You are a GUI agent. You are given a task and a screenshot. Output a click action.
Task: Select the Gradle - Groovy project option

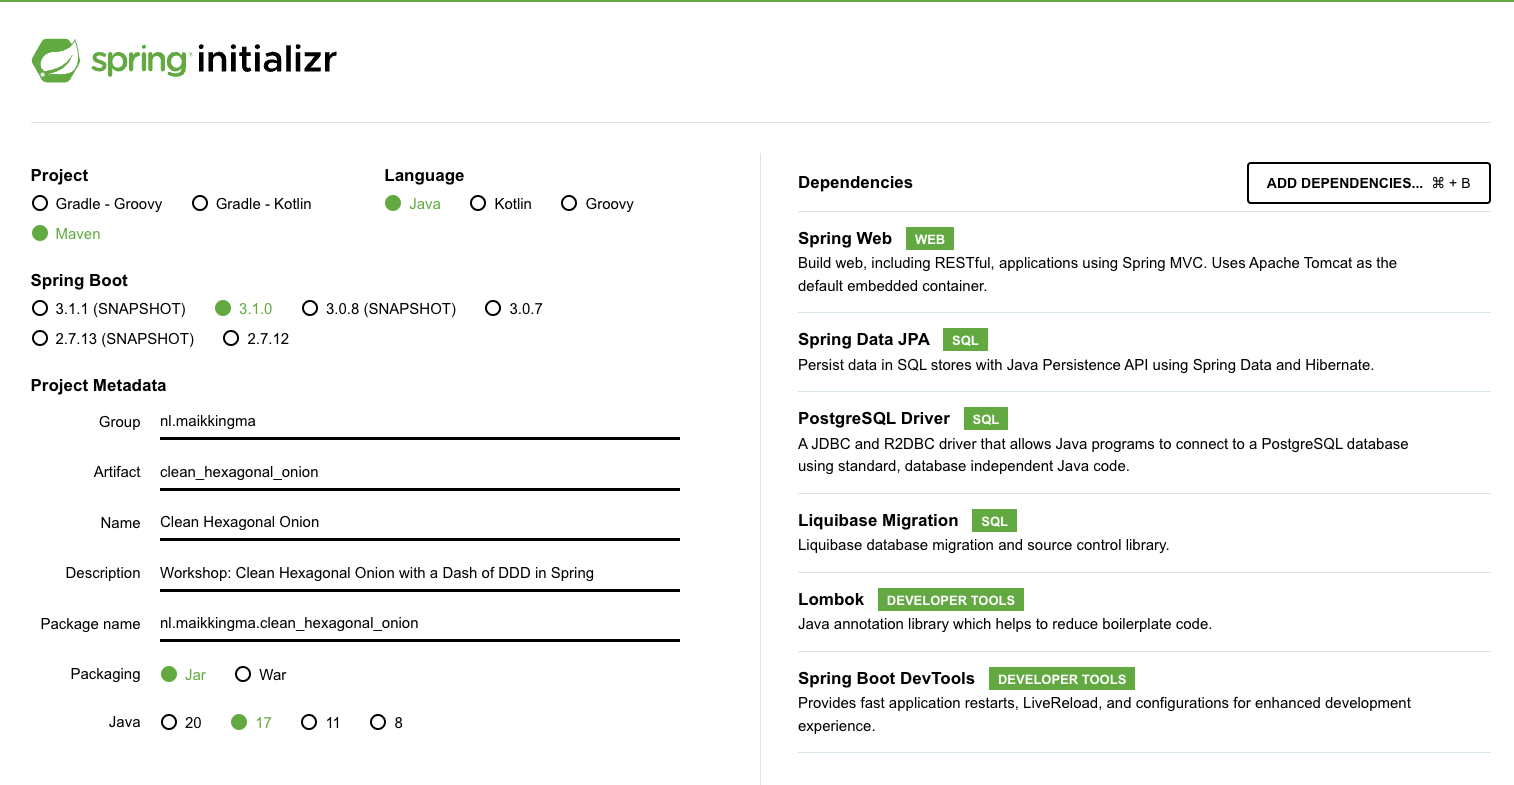pos(97,204)
